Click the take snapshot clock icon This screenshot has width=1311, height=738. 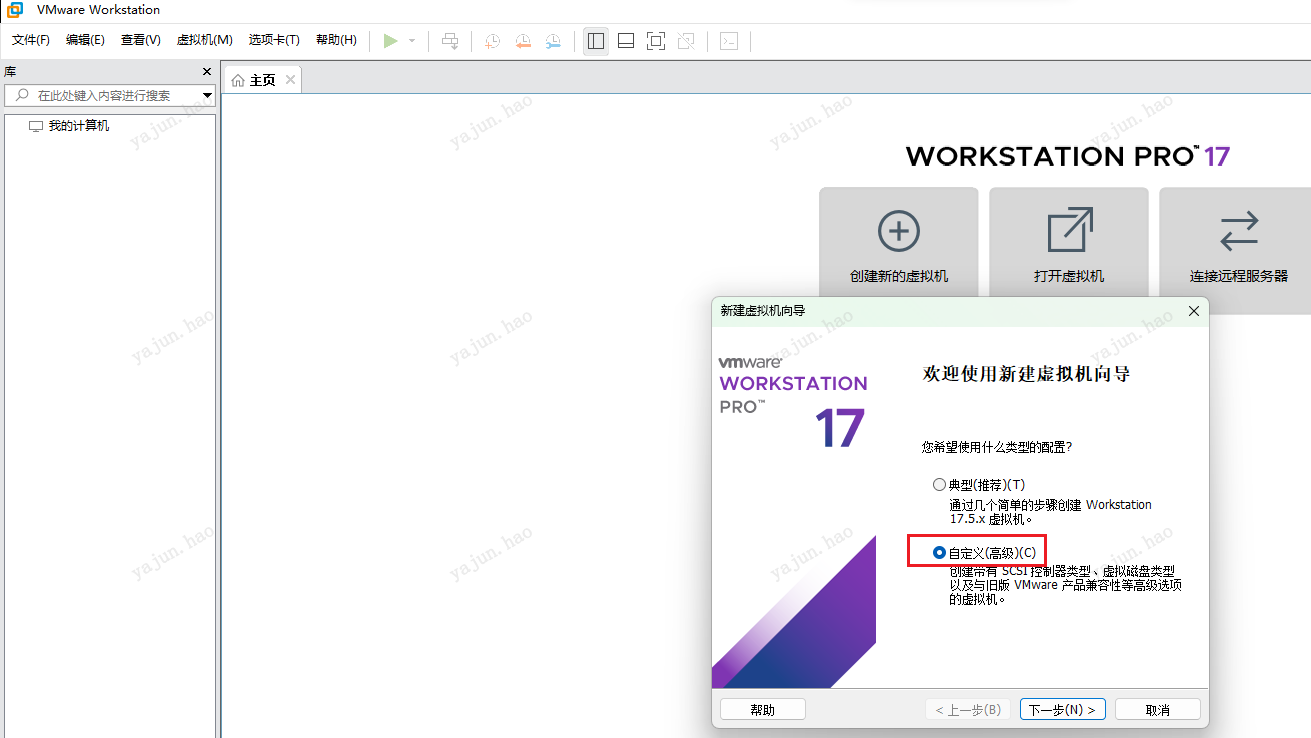[x=493, y=41]
